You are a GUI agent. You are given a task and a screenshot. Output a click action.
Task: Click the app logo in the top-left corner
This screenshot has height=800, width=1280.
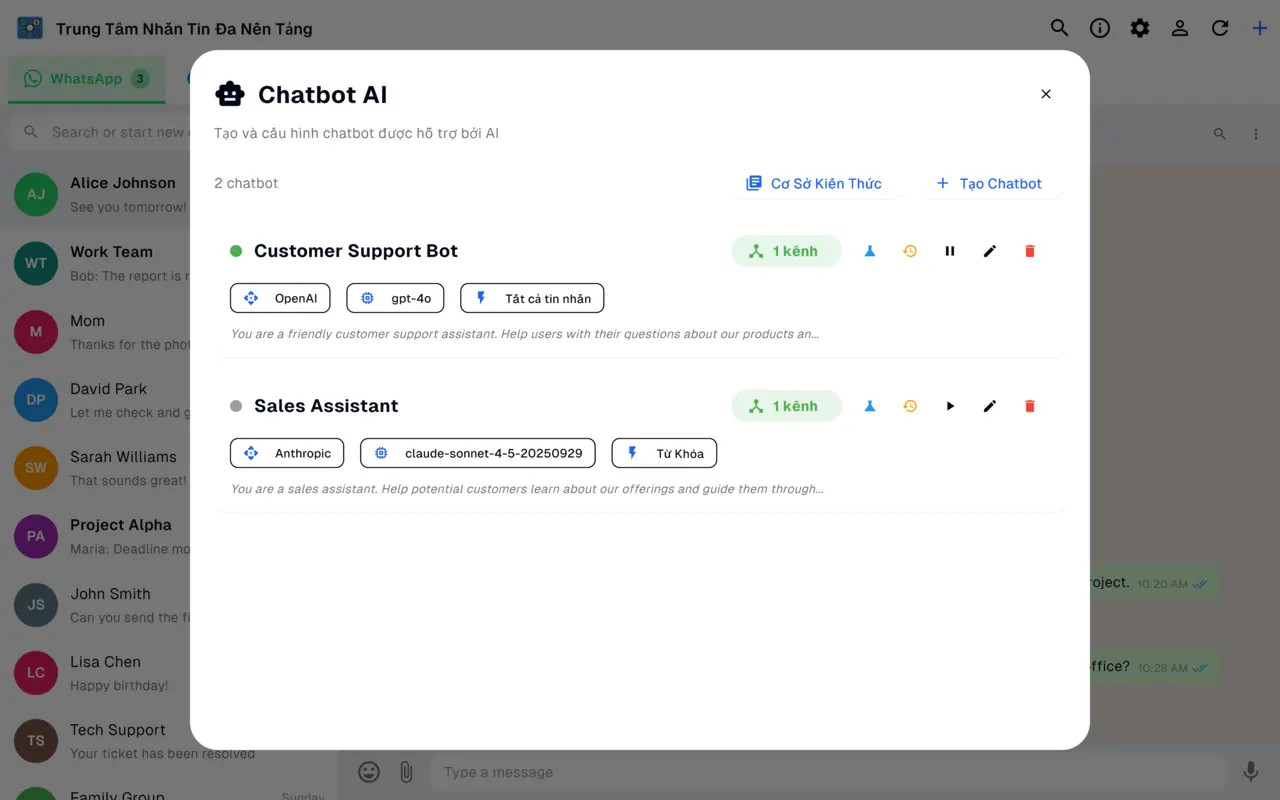coord(30,28)
